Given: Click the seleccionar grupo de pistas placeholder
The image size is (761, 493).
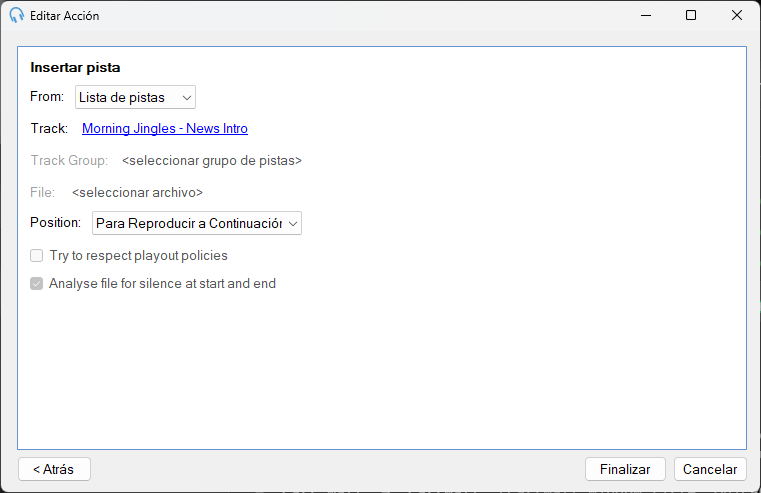Looking at the screenshot, I should coord(212,161).
